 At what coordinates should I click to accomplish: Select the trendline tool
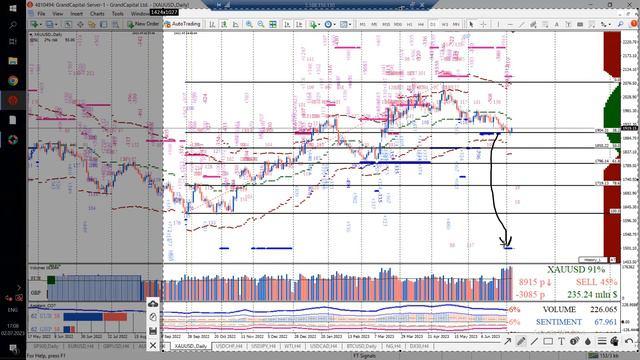click(x=521, y=24)
